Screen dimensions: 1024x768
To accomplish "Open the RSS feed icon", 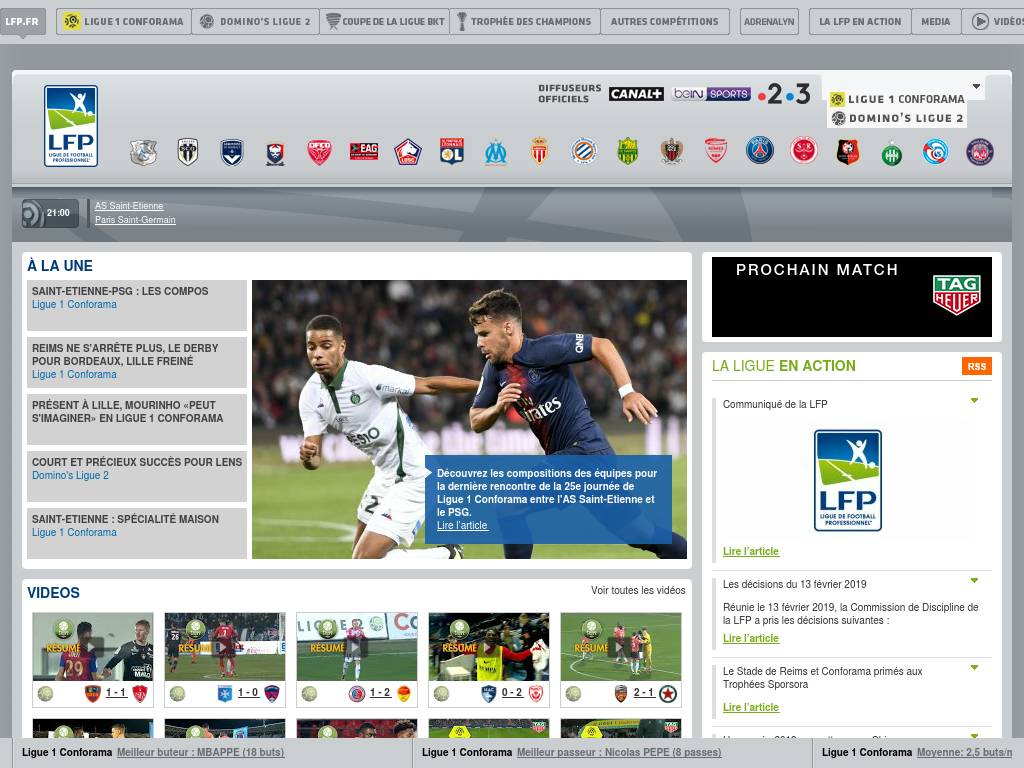I will (976, 366).
